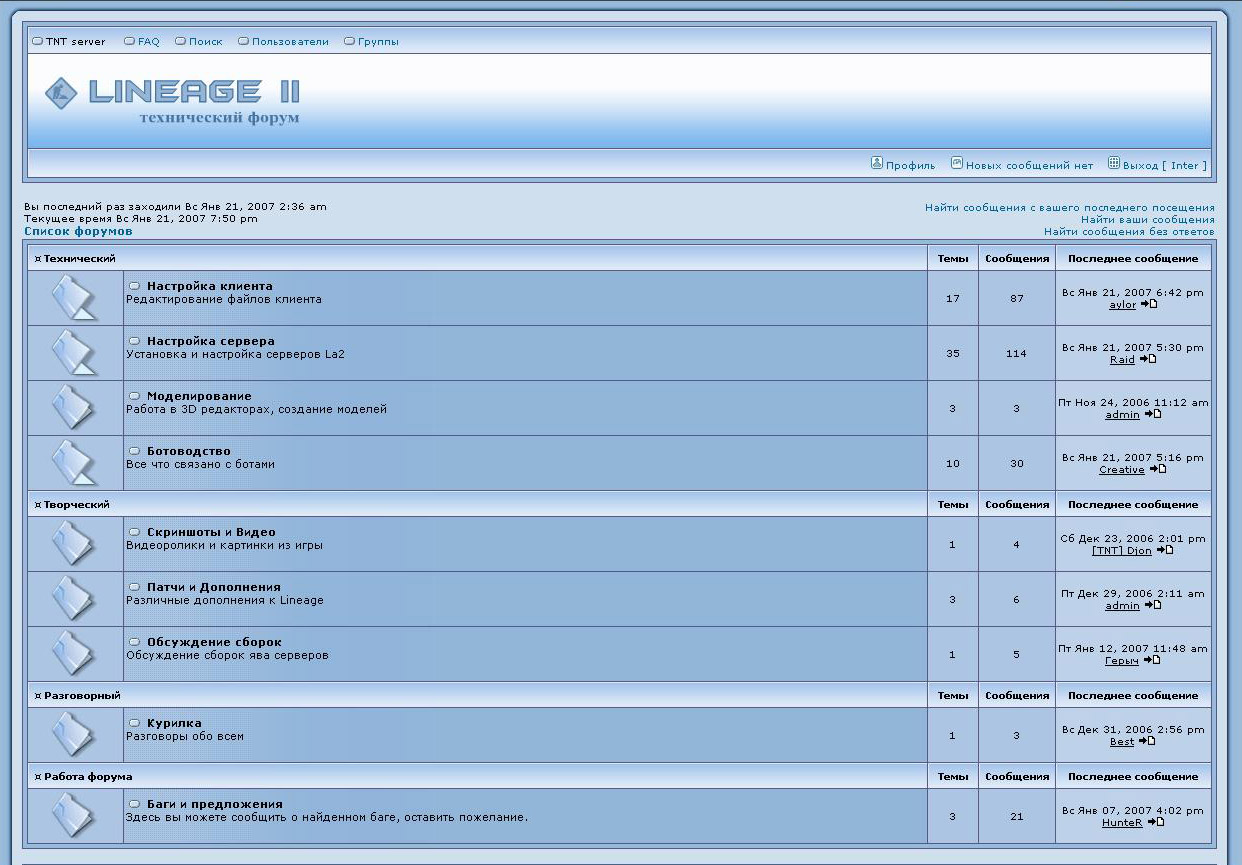Open Ботоводство forum
This screenshot has height=865, width=1242.
point(189,451)
